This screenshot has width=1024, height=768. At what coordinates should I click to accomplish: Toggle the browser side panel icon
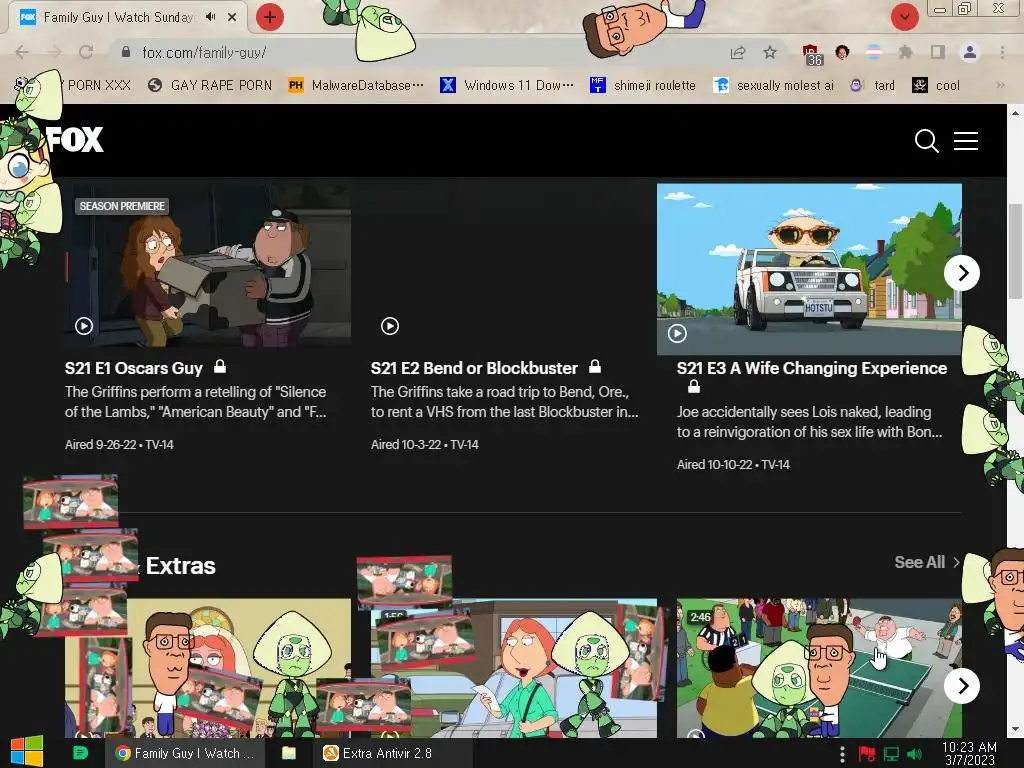(x=938, y=52)
